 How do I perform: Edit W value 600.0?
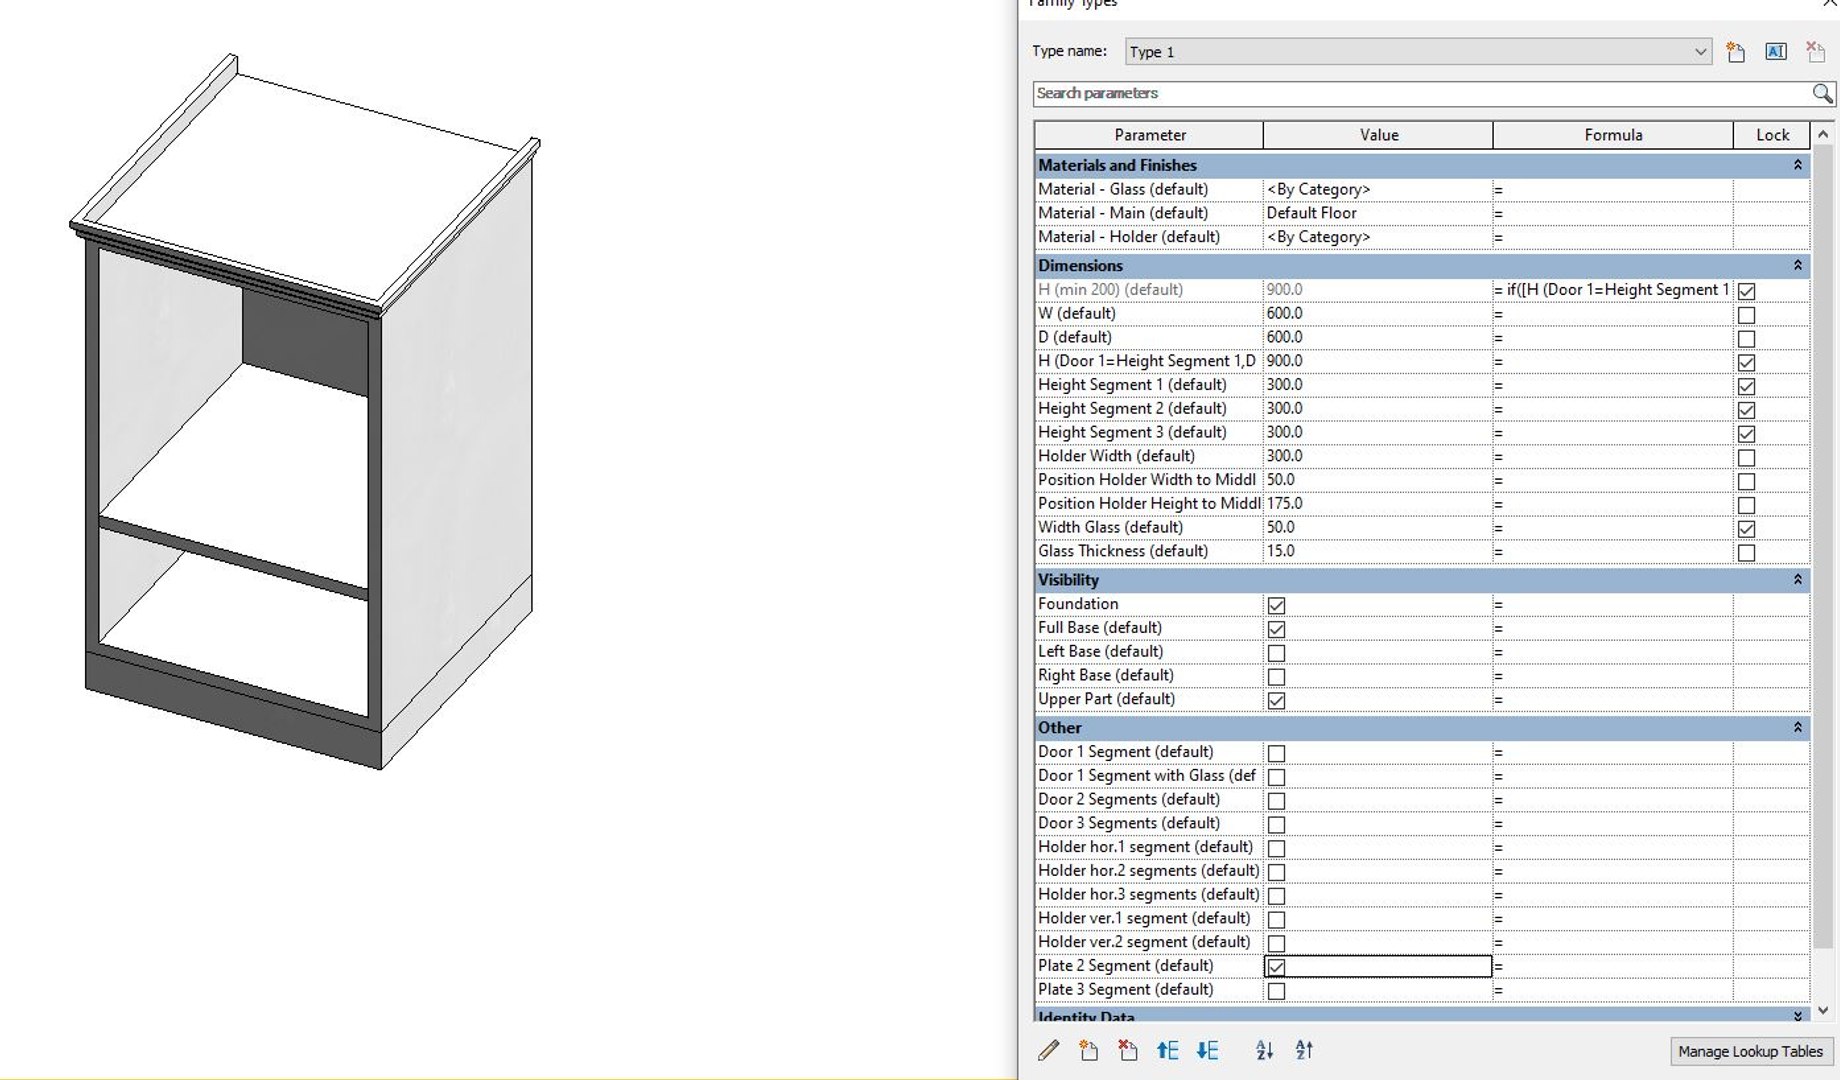(x=1378, y=313)
